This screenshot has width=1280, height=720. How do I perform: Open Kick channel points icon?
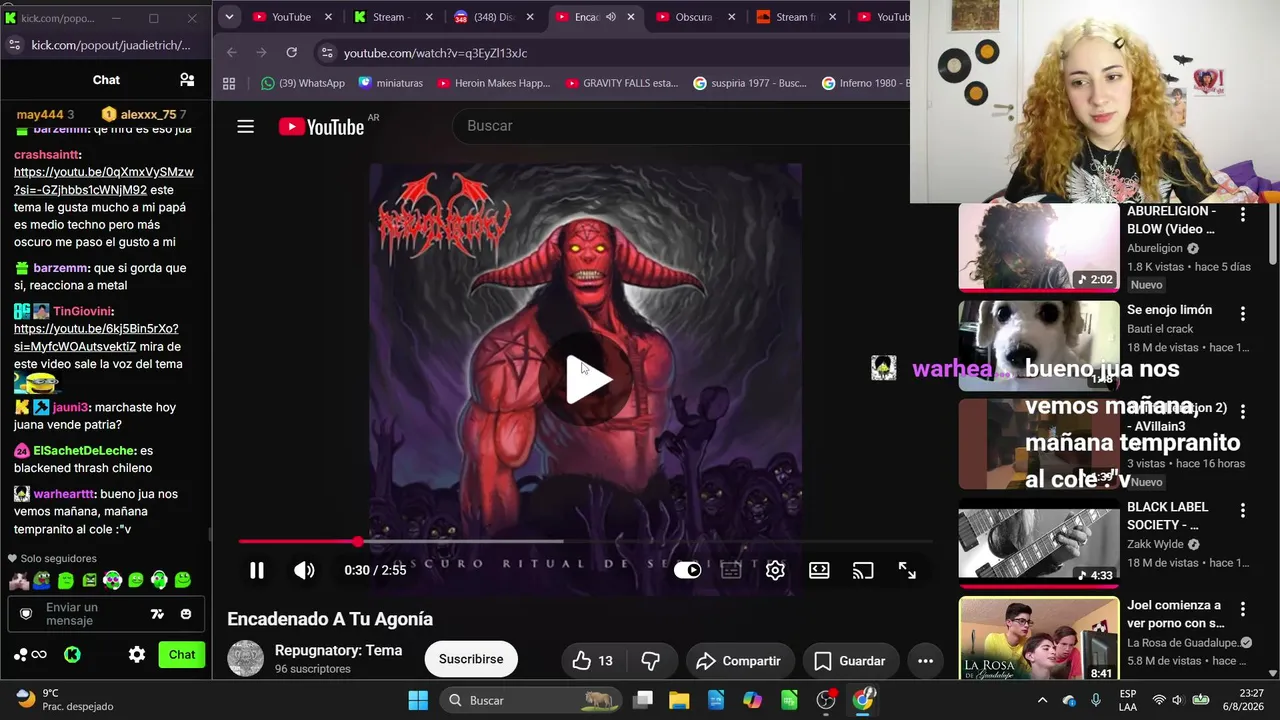coord(30,655)
